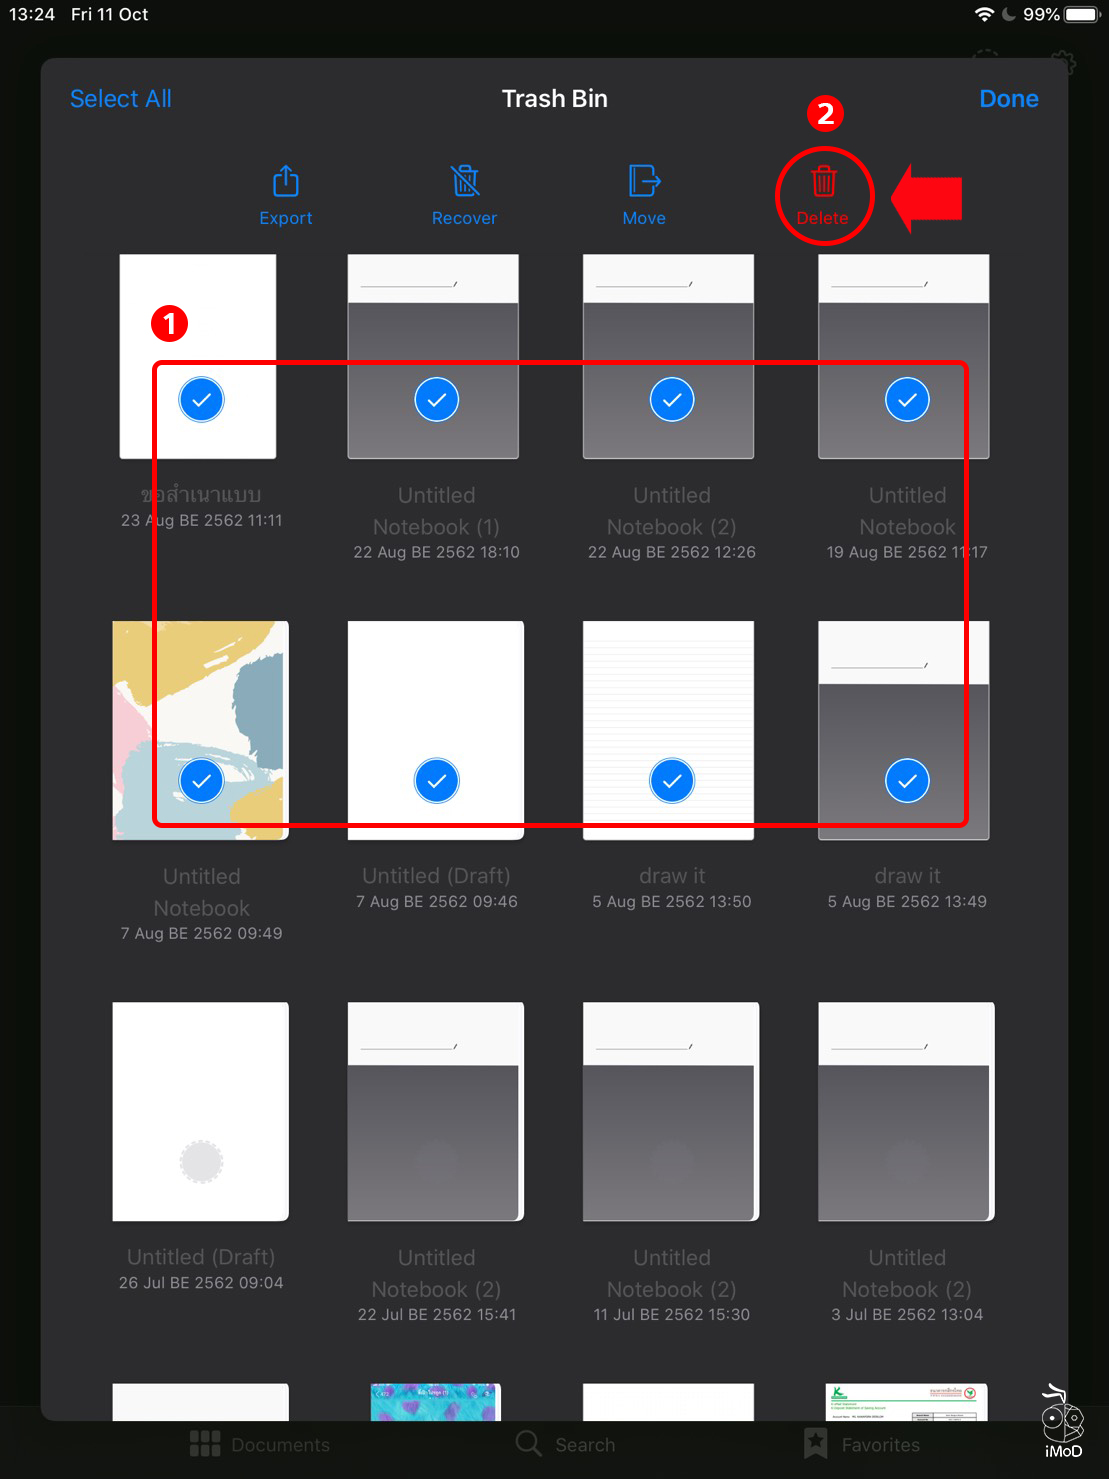
Task: Deselect the checkmark on Untitled Notebook (1)
Action: coord(436,399)
